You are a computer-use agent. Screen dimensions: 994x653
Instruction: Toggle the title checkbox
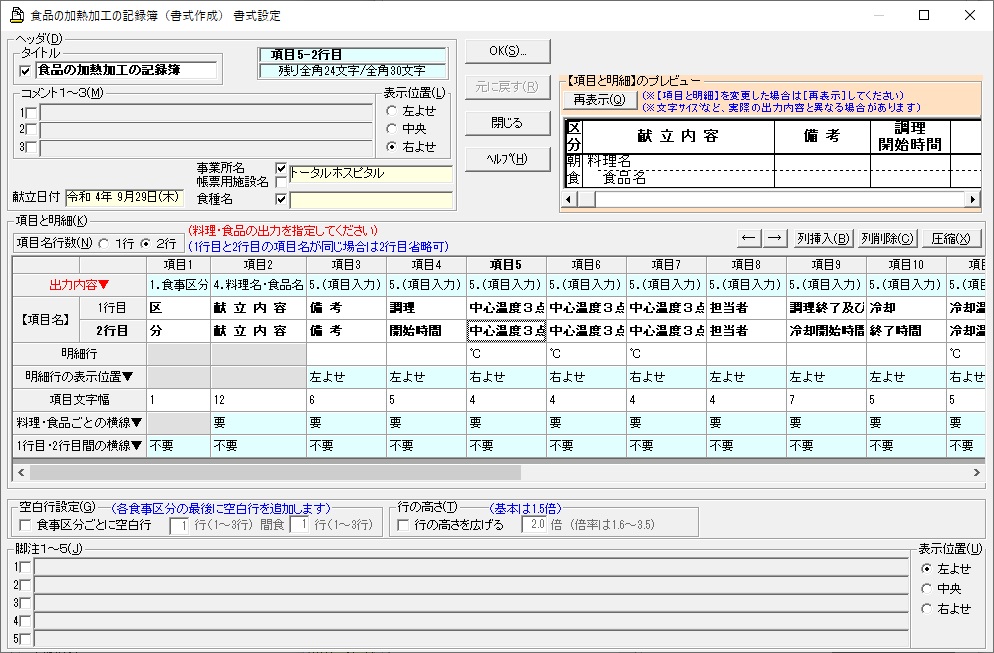(x=25, y=71)
